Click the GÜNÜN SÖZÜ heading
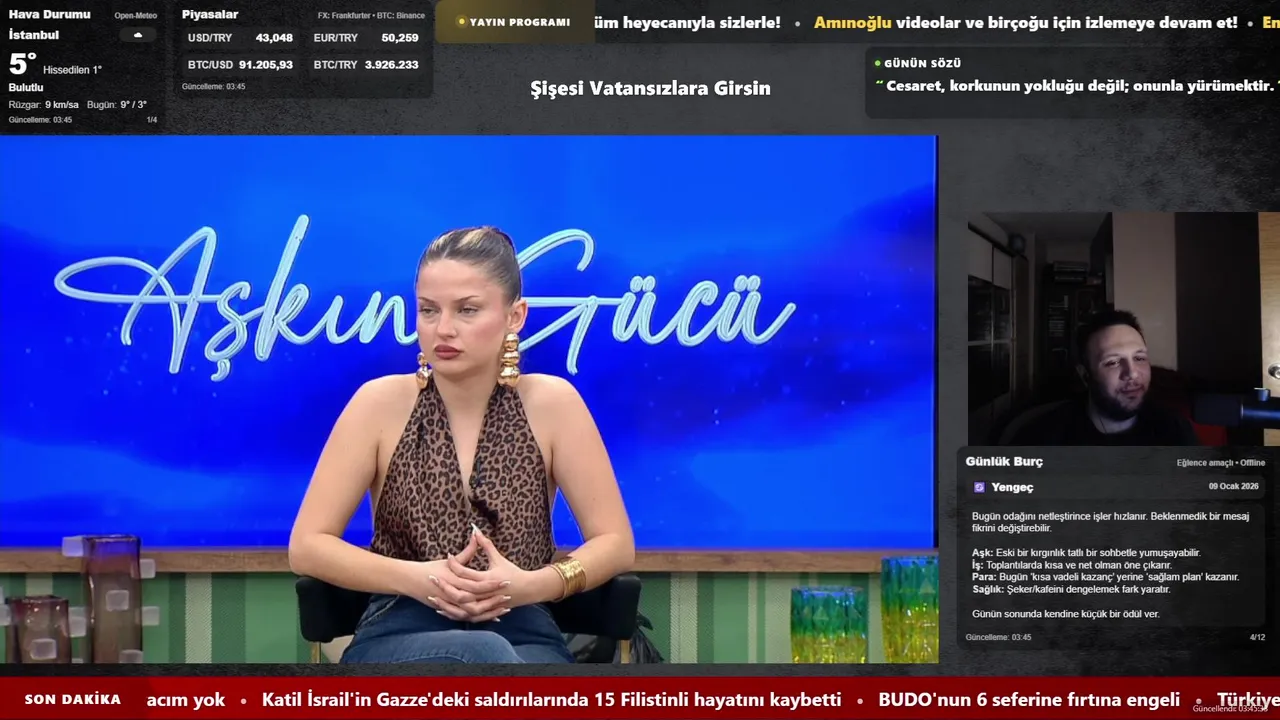This screenshot has height=720, width=1280. click(922, 63)
